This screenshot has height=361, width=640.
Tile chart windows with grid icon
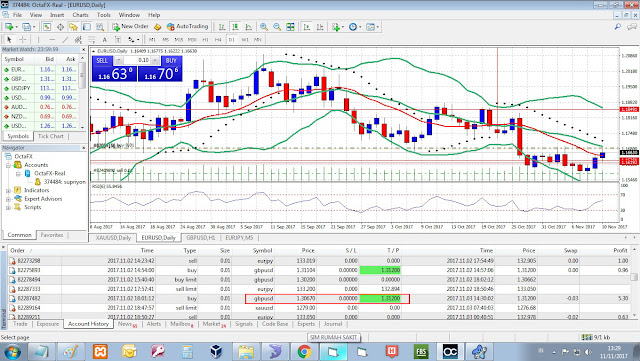point(290,27)
